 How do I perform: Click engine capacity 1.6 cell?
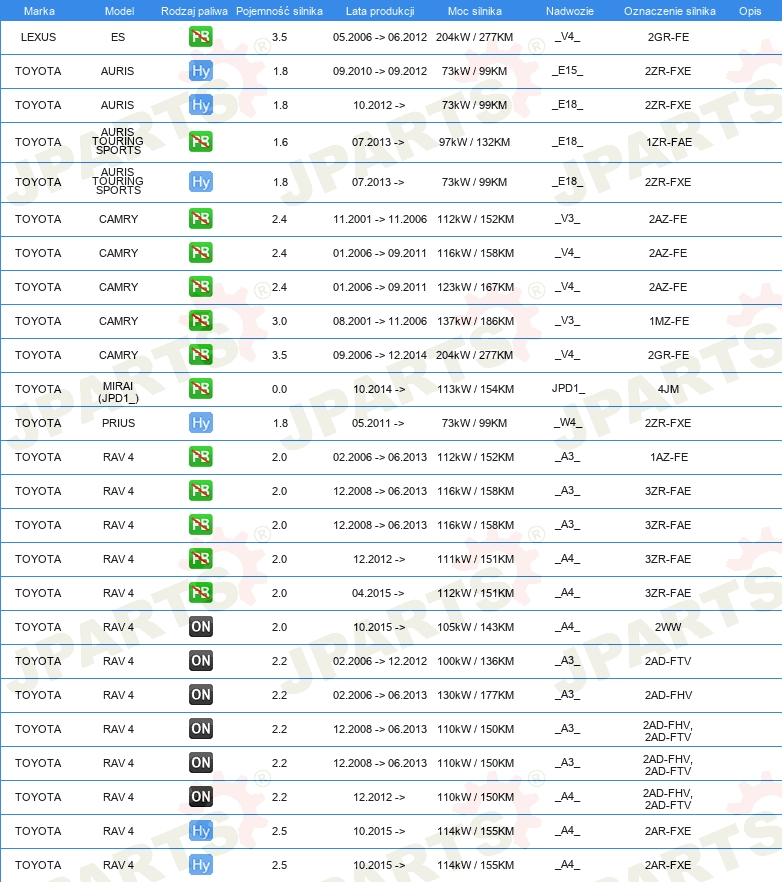pos(281,142)
